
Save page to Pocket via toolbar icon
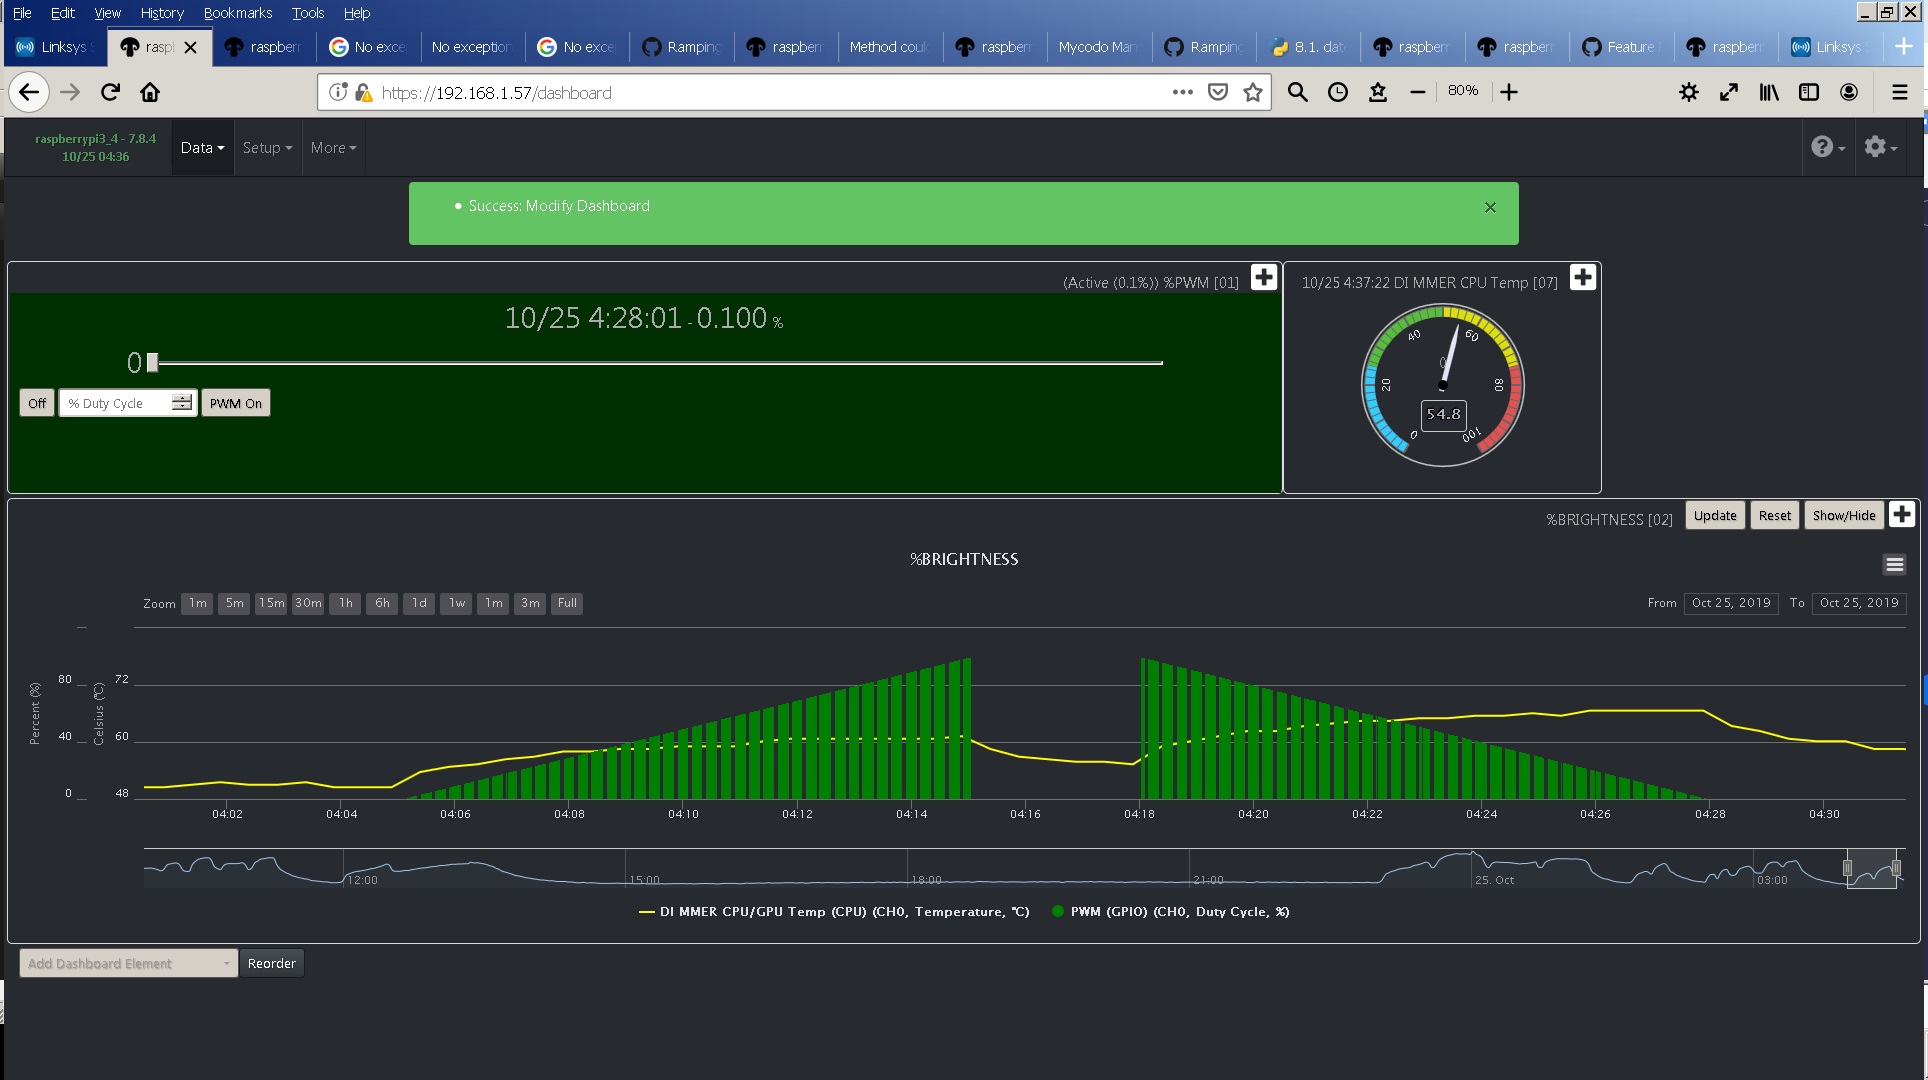[1218, 92]
